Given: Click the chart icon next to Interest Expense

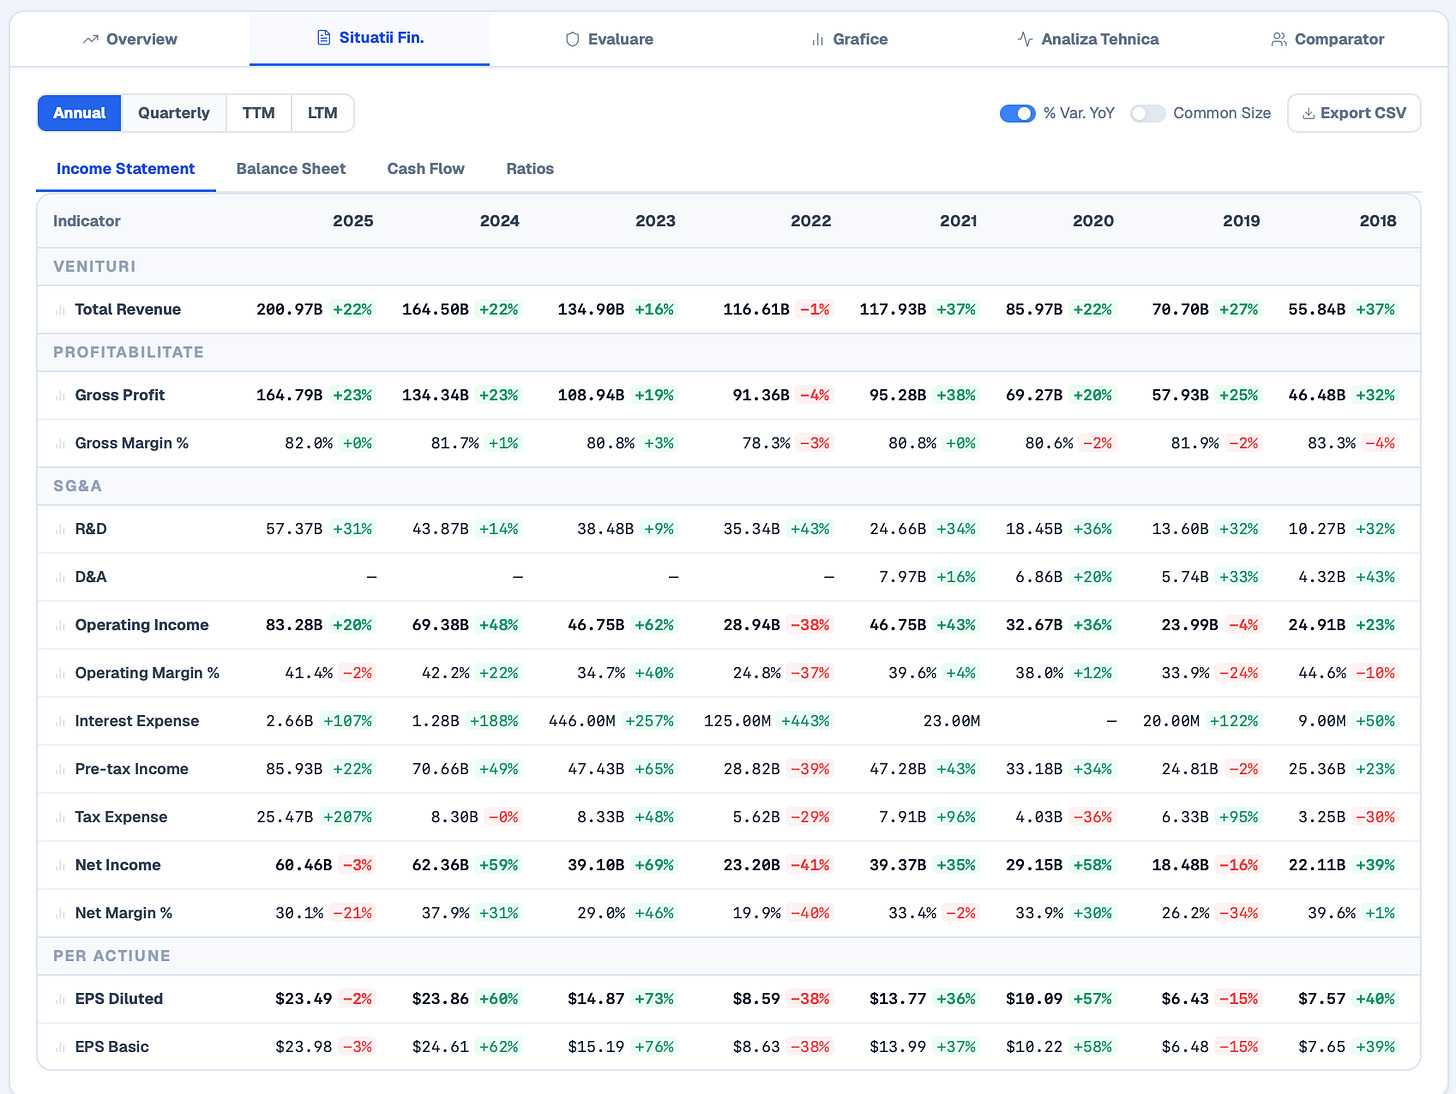Looking at the screenshot, I should point(60,722).
